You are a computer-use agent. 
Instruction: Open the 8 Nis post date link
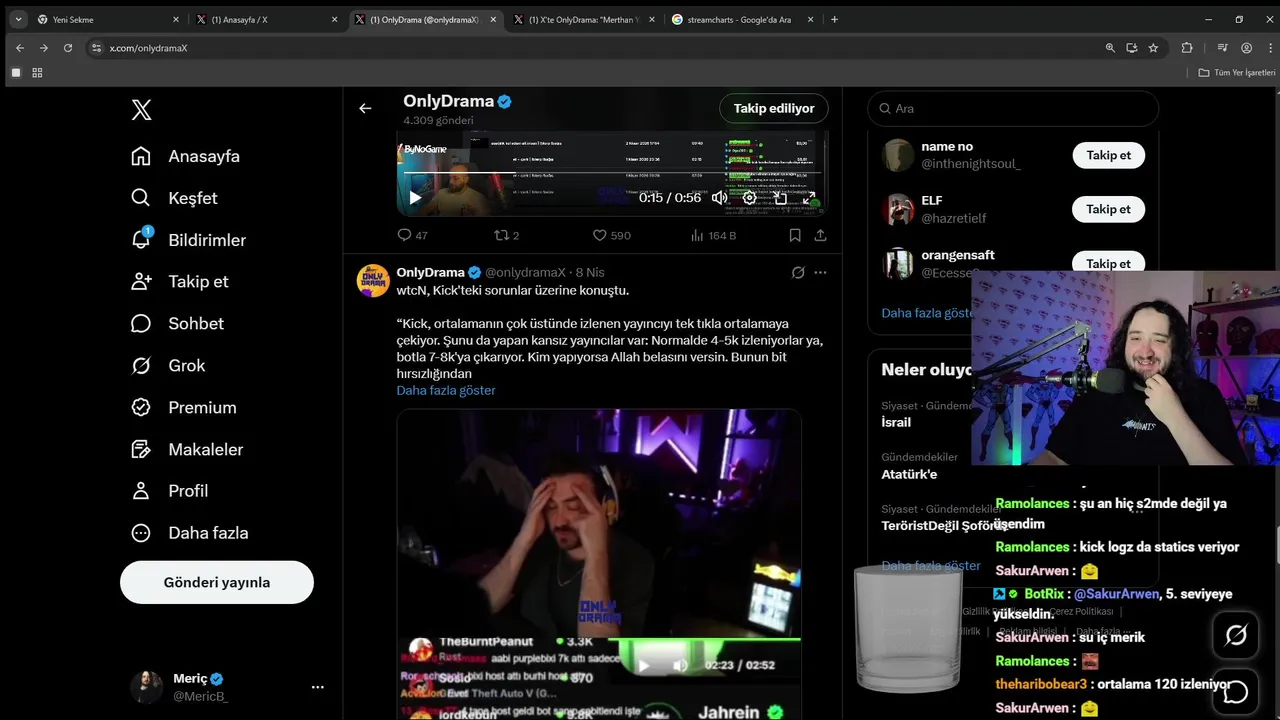point(590,272)
